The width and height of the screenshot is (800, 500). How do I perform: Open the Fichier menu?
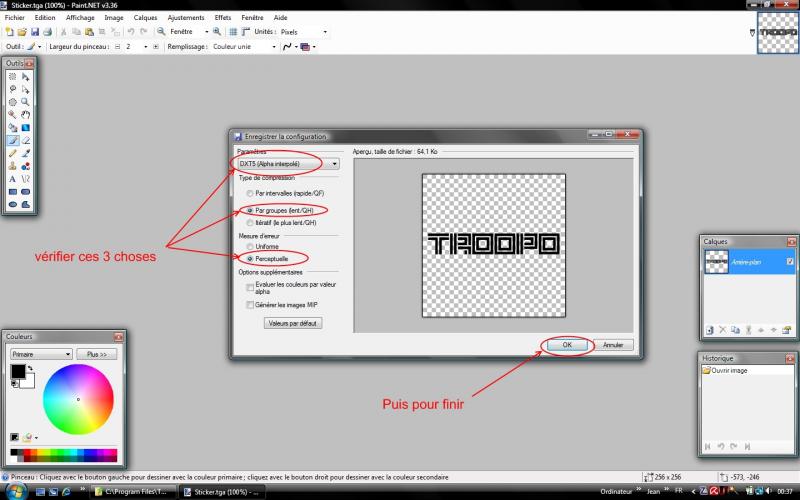coord(14,17)
